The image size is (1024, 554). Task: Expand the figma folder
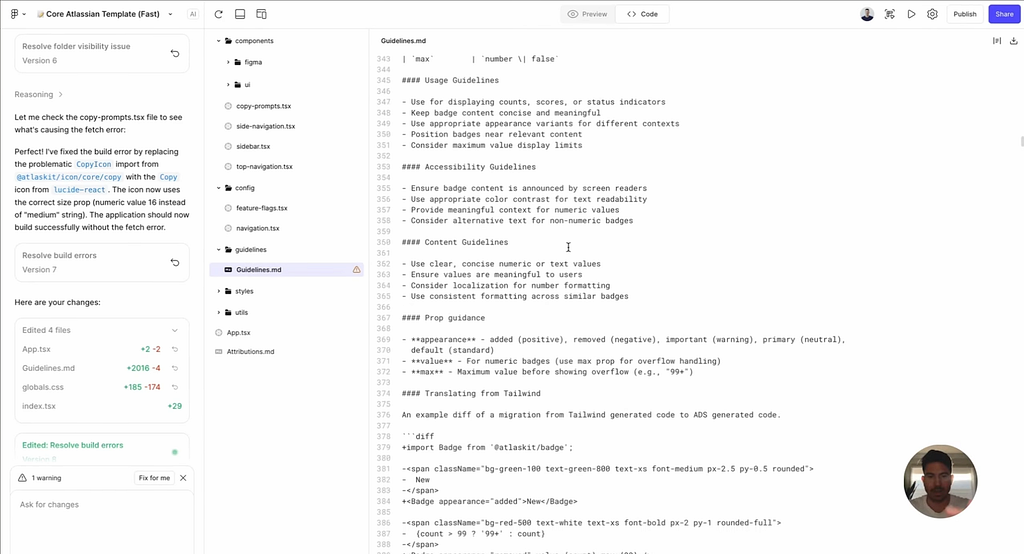pos(228,62)
